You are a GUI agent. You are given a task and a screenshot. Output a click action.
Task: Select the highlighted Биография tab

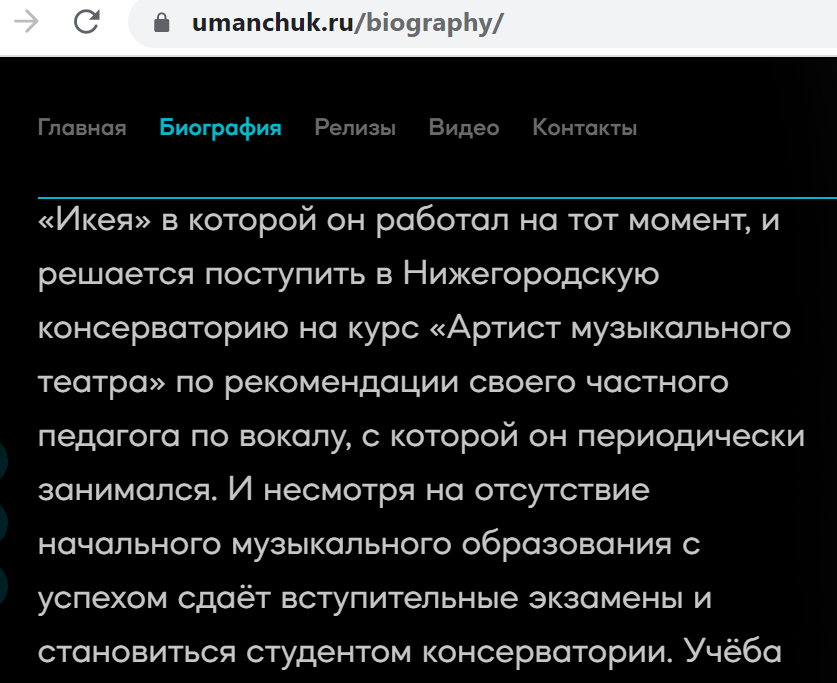pyautogui.click(x=220, y=128)
